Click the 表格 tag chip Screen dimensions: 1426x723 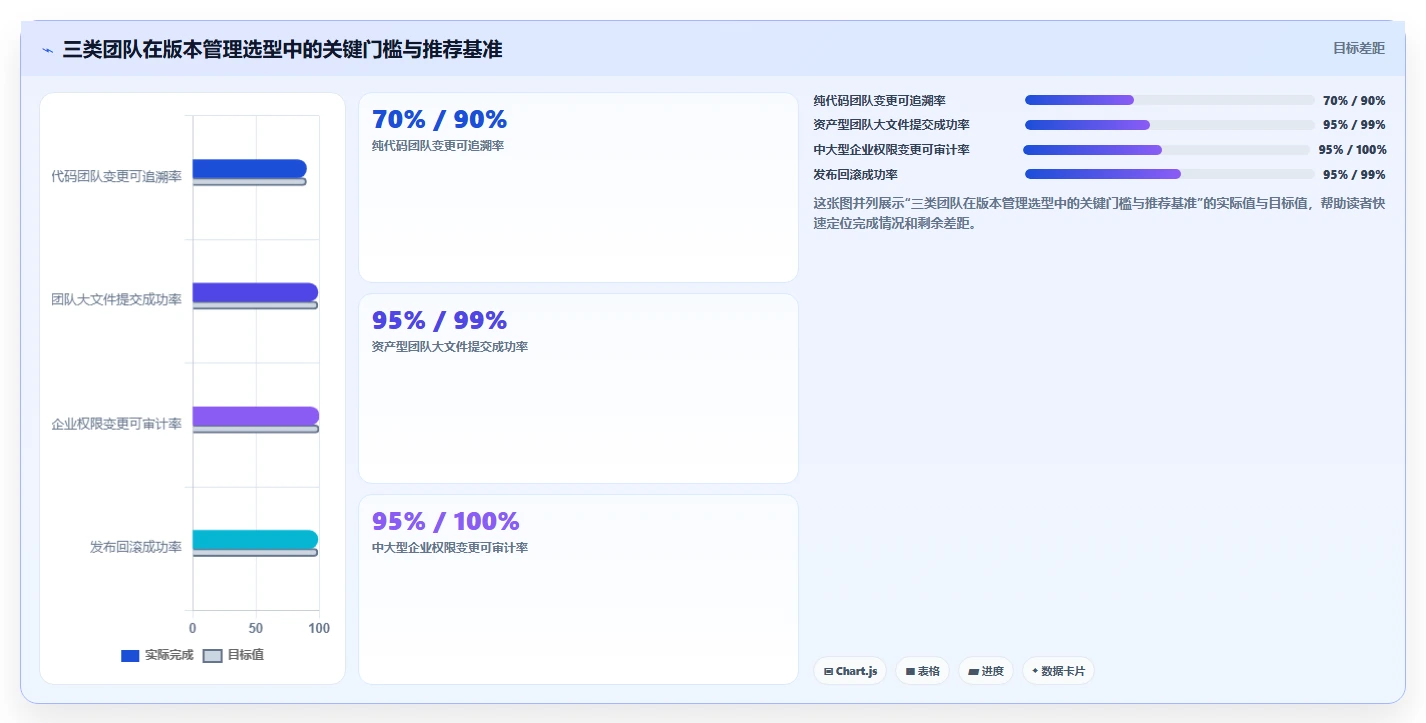(x=922, y=671)
